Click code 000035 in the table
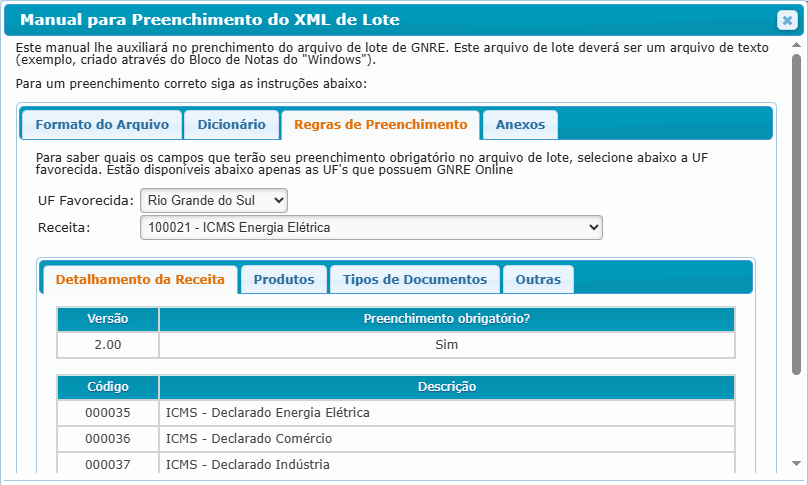The height and width of the screenshot is (485, 808). pyautogui.click(x=108, y=413)
